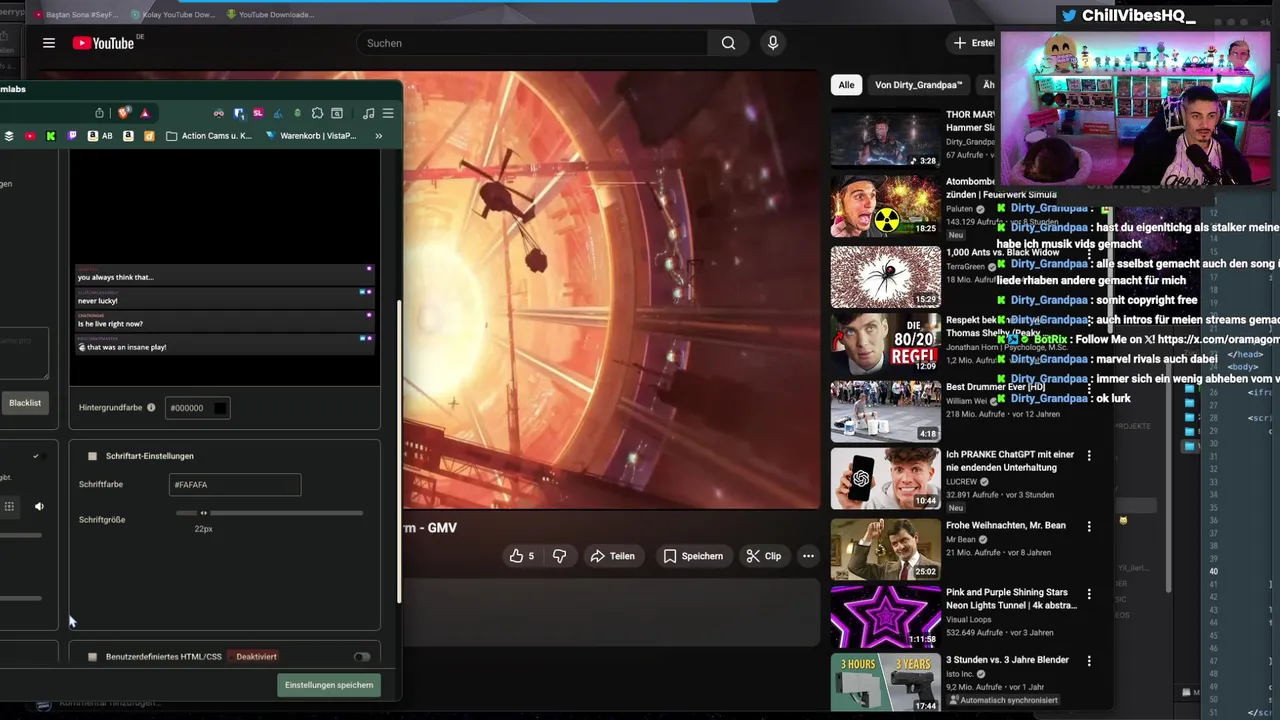Save the video with Speichern button
The width and height of the screenshot is (1280, 720).
(693, 556)
